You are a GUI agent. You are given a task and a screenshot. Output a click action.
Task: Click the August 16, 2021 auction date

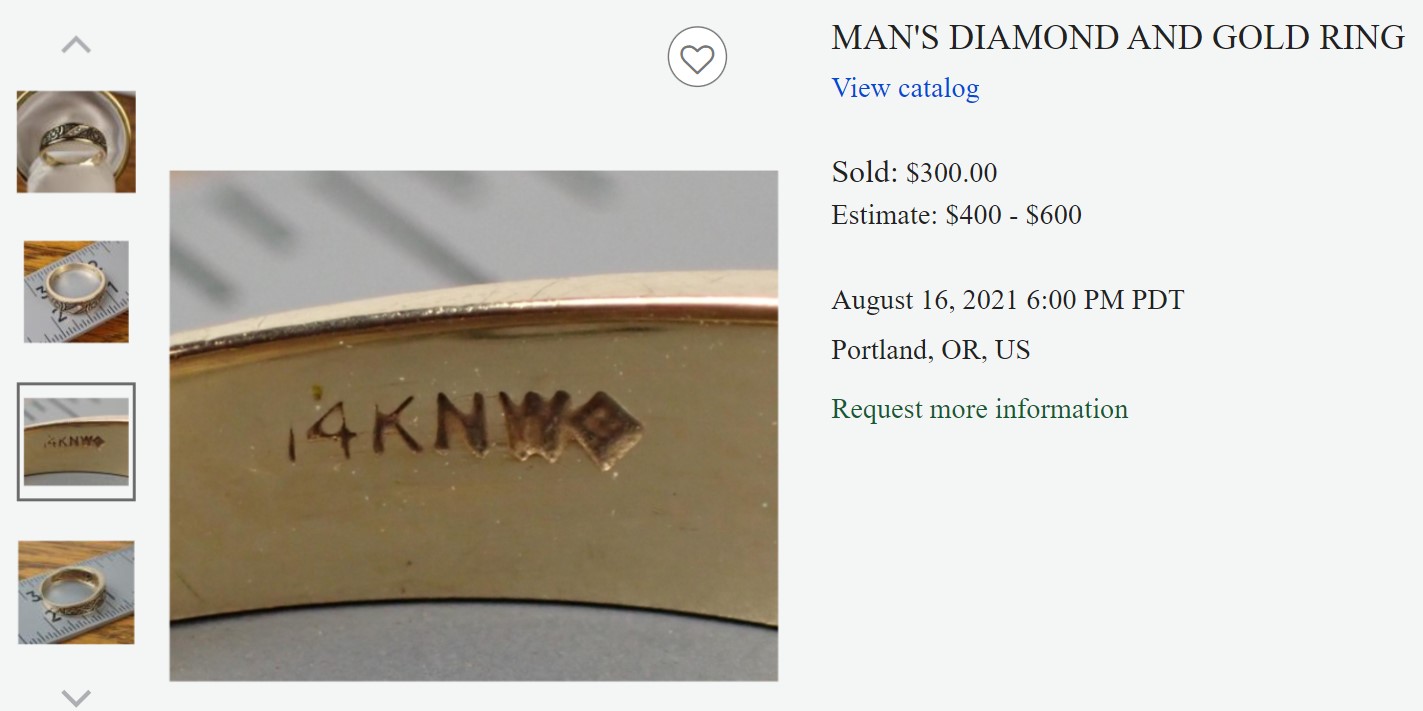1007,300
